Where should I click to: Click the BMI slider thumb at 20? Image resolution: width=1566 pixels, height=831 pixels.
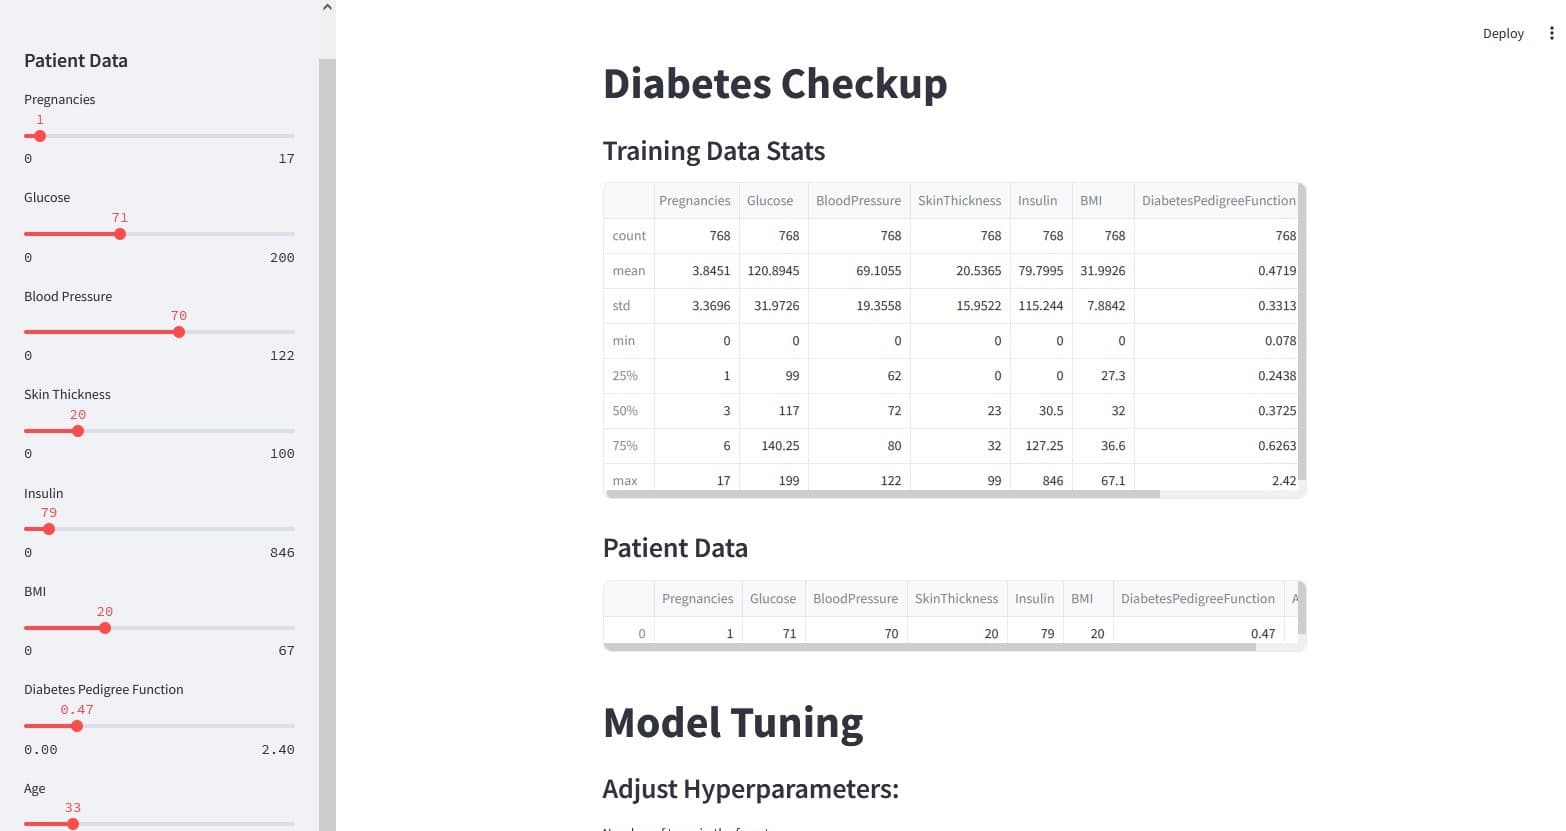105,628
